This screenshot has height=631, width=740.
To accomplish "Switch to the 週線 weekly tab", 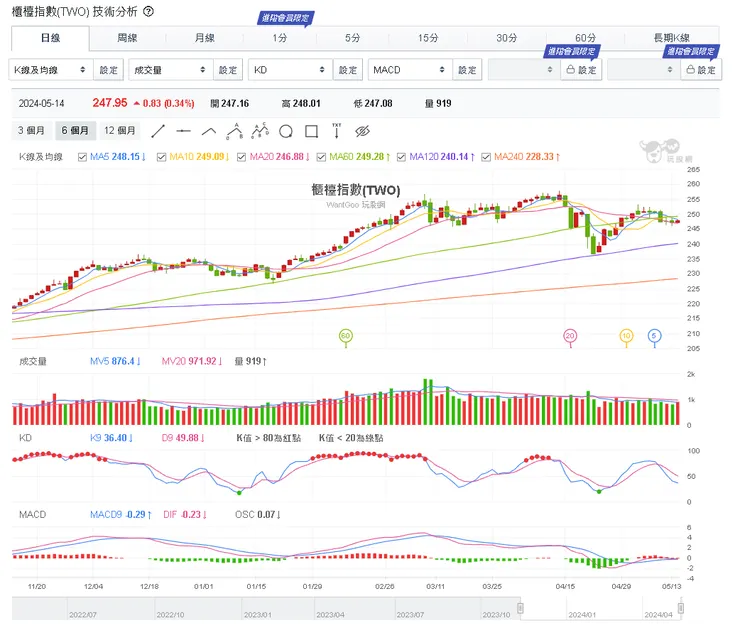I will 127,38.
